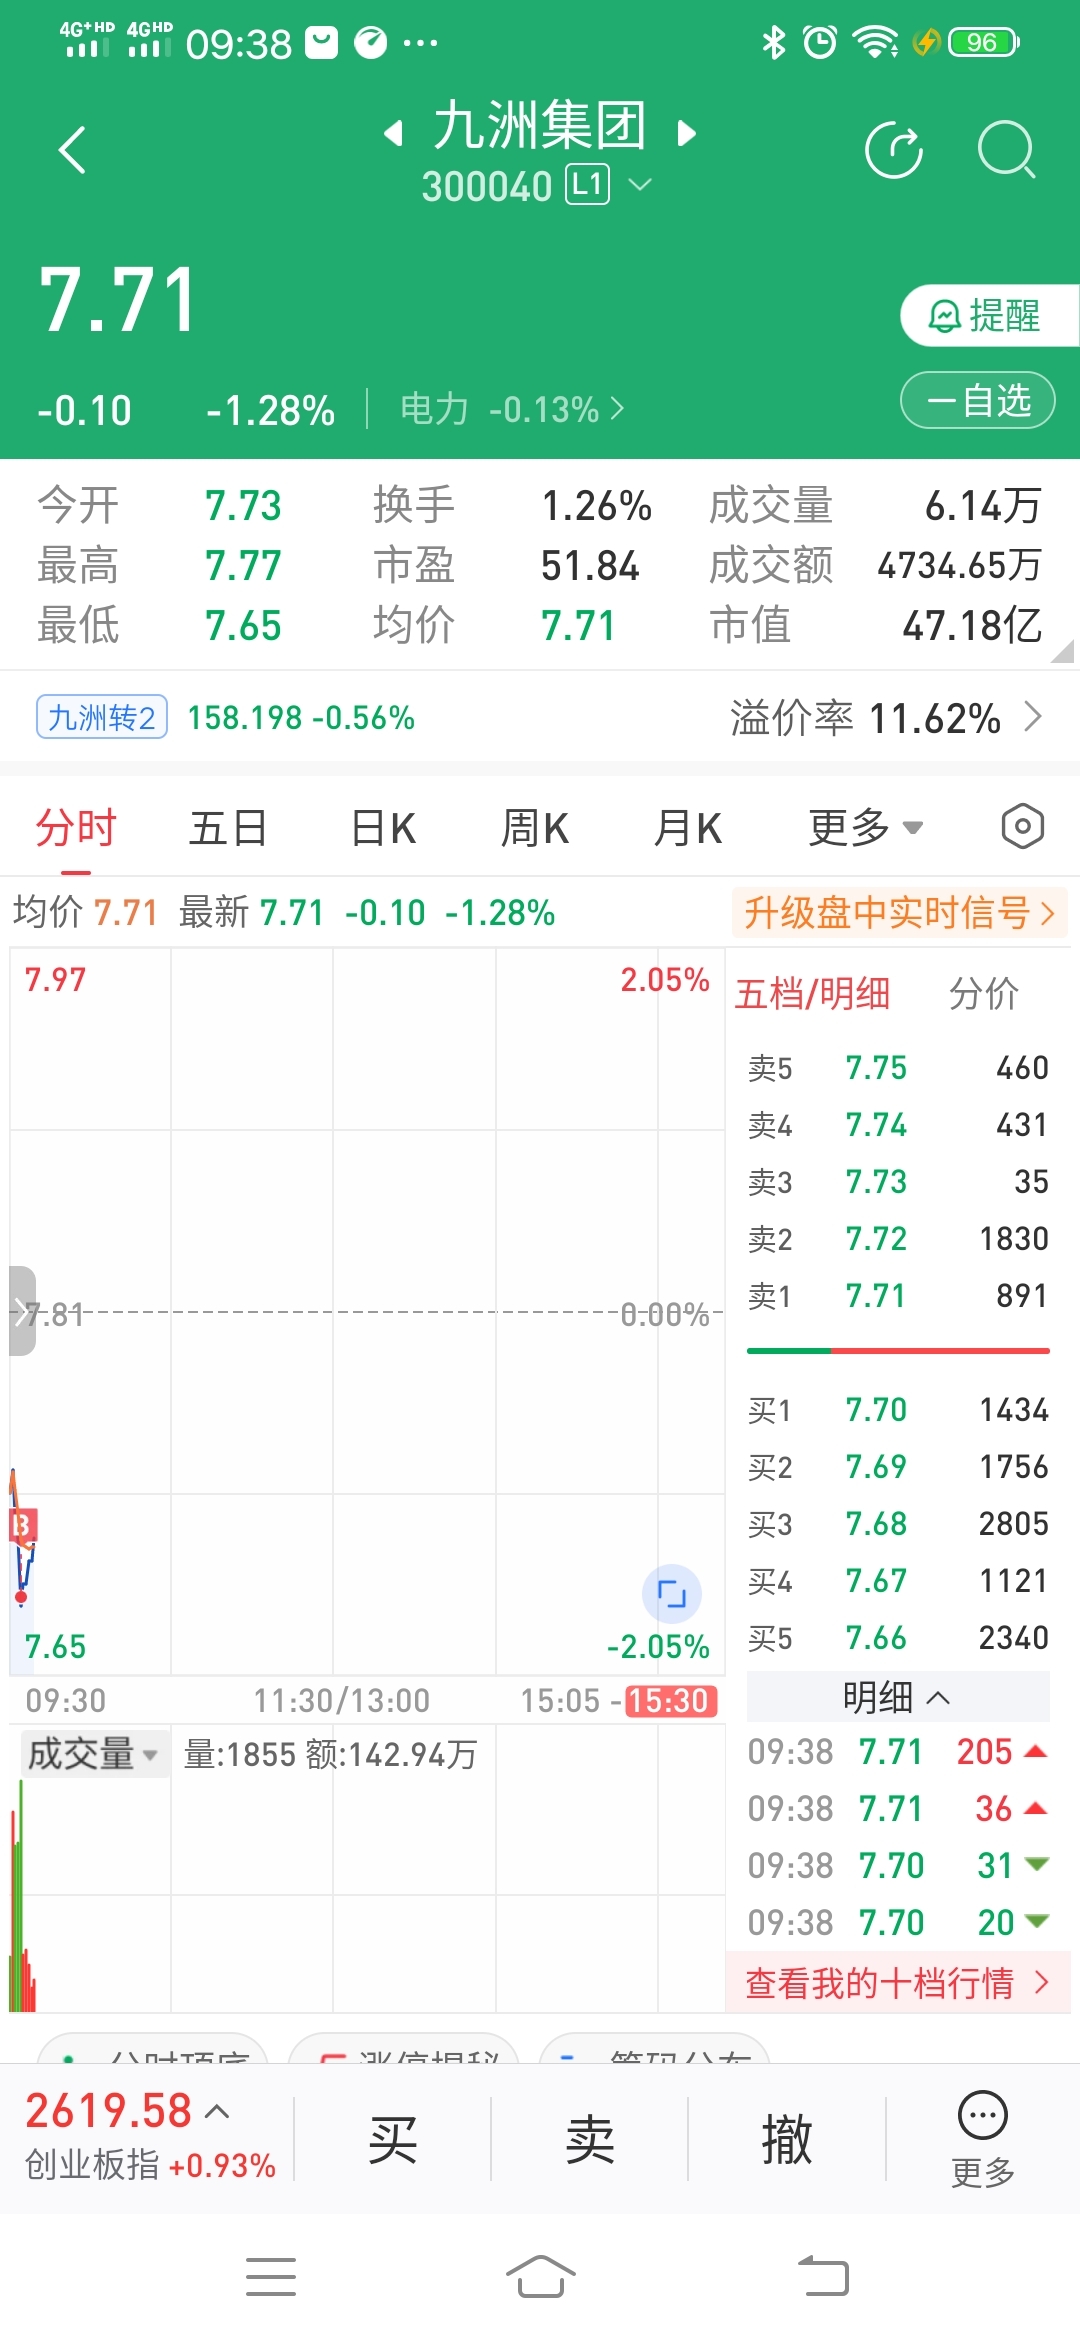Select 买4 price 7.67 row
The width and height of the screenshot is (1080, 2340).
[897, 1580]
